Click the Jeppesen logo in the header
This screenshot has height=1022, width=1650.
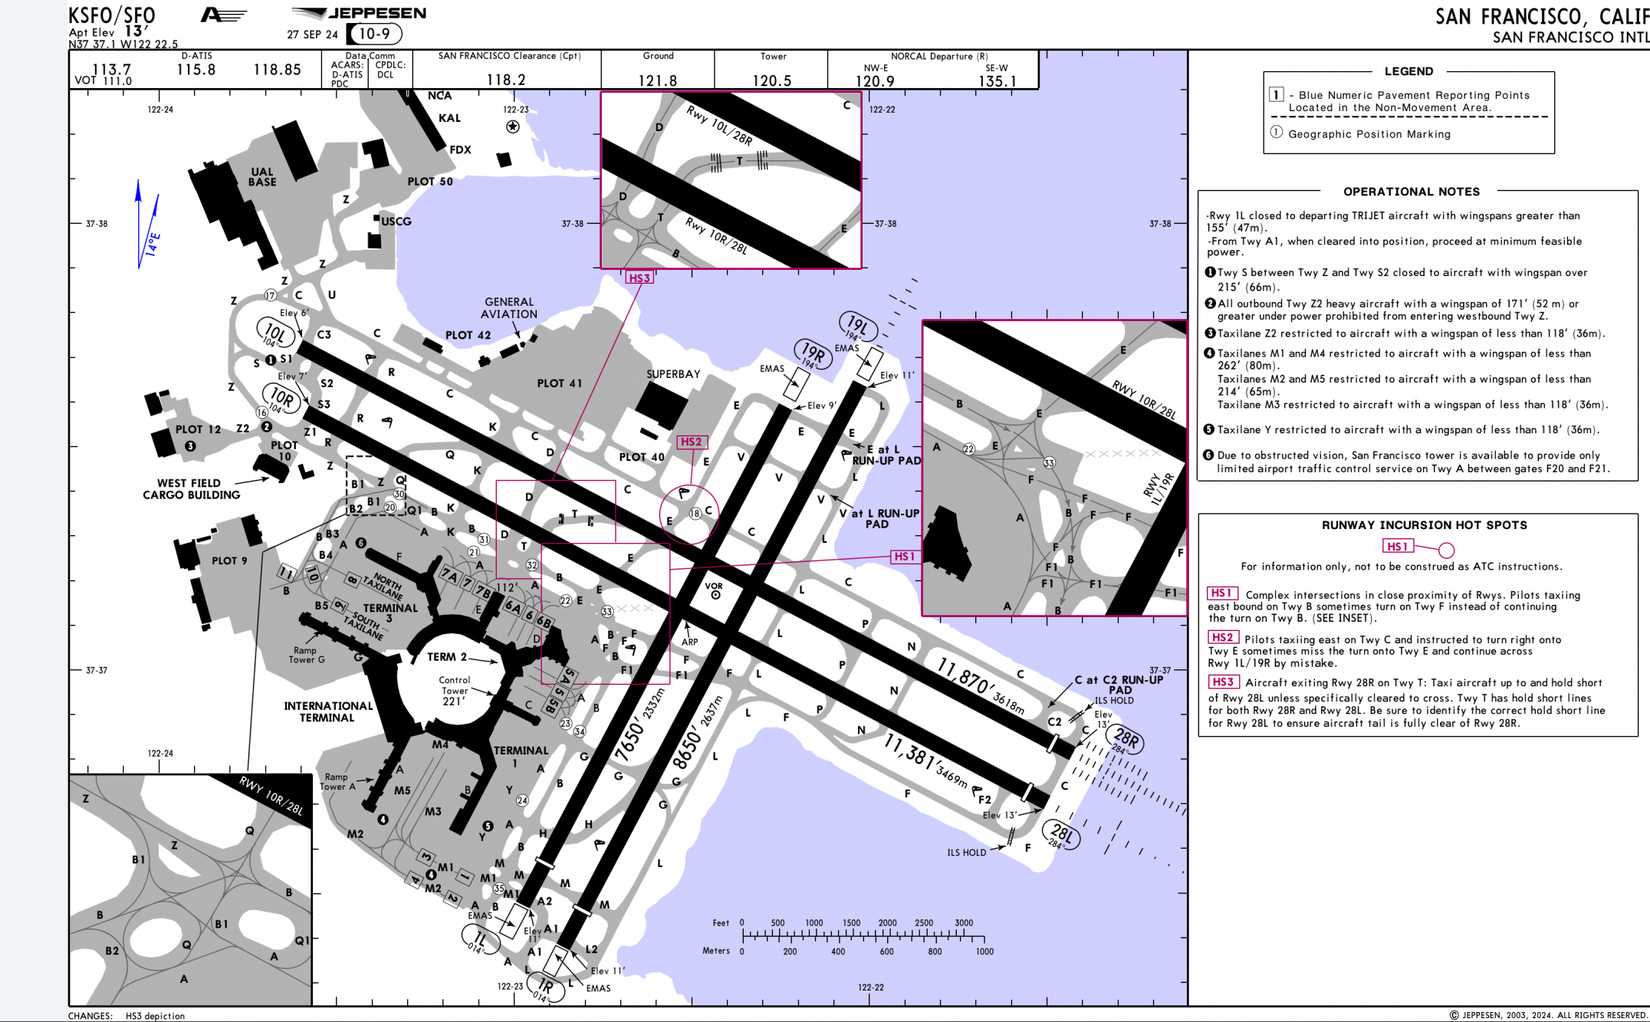click(358, 14)
